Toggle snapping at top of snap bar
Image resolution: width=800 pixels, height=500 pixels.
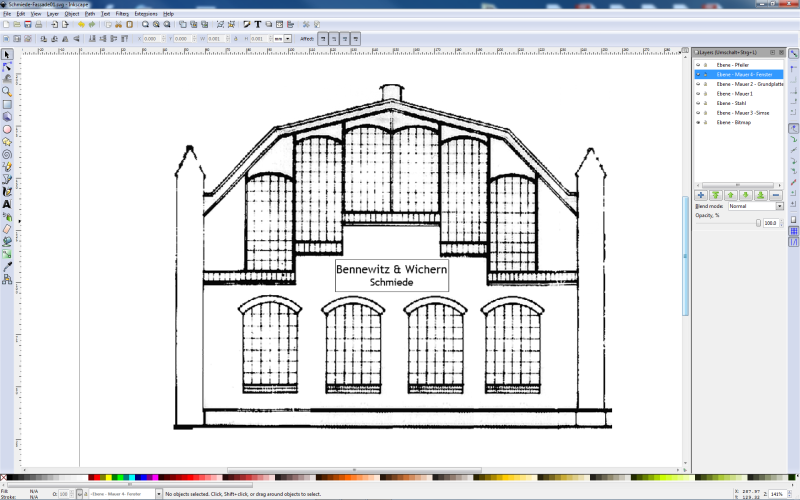coord(793,54)
